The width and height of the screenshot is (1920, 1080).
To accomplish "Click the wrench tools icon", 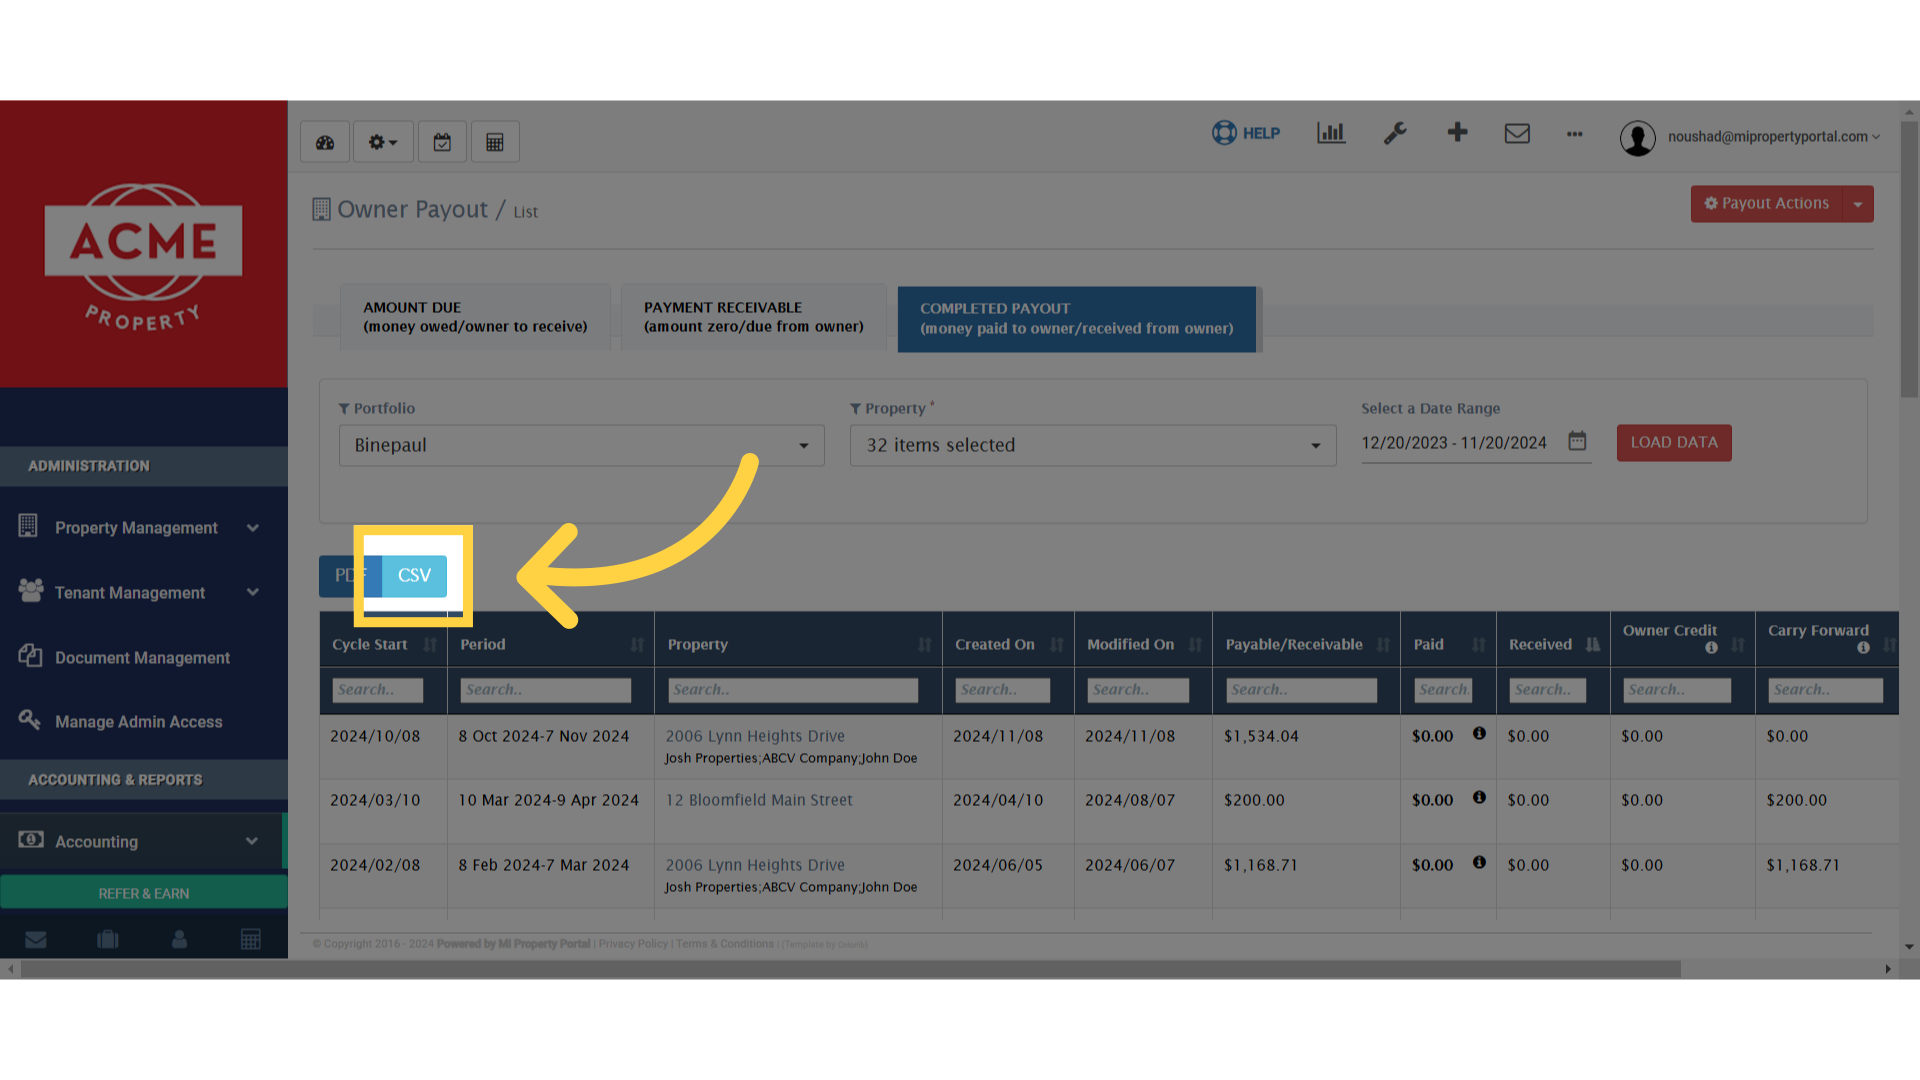I will pos(1395,133).
